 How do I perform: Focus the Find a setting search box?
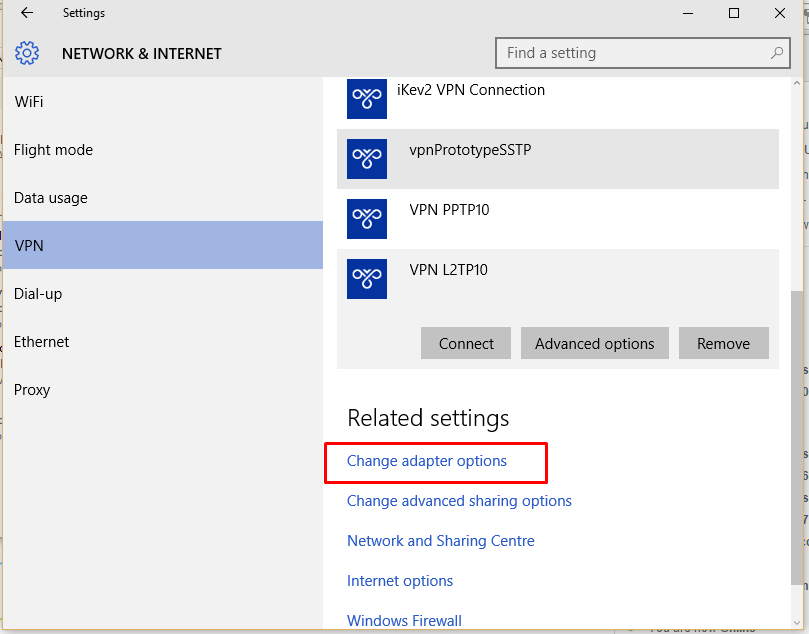[642, 53]
